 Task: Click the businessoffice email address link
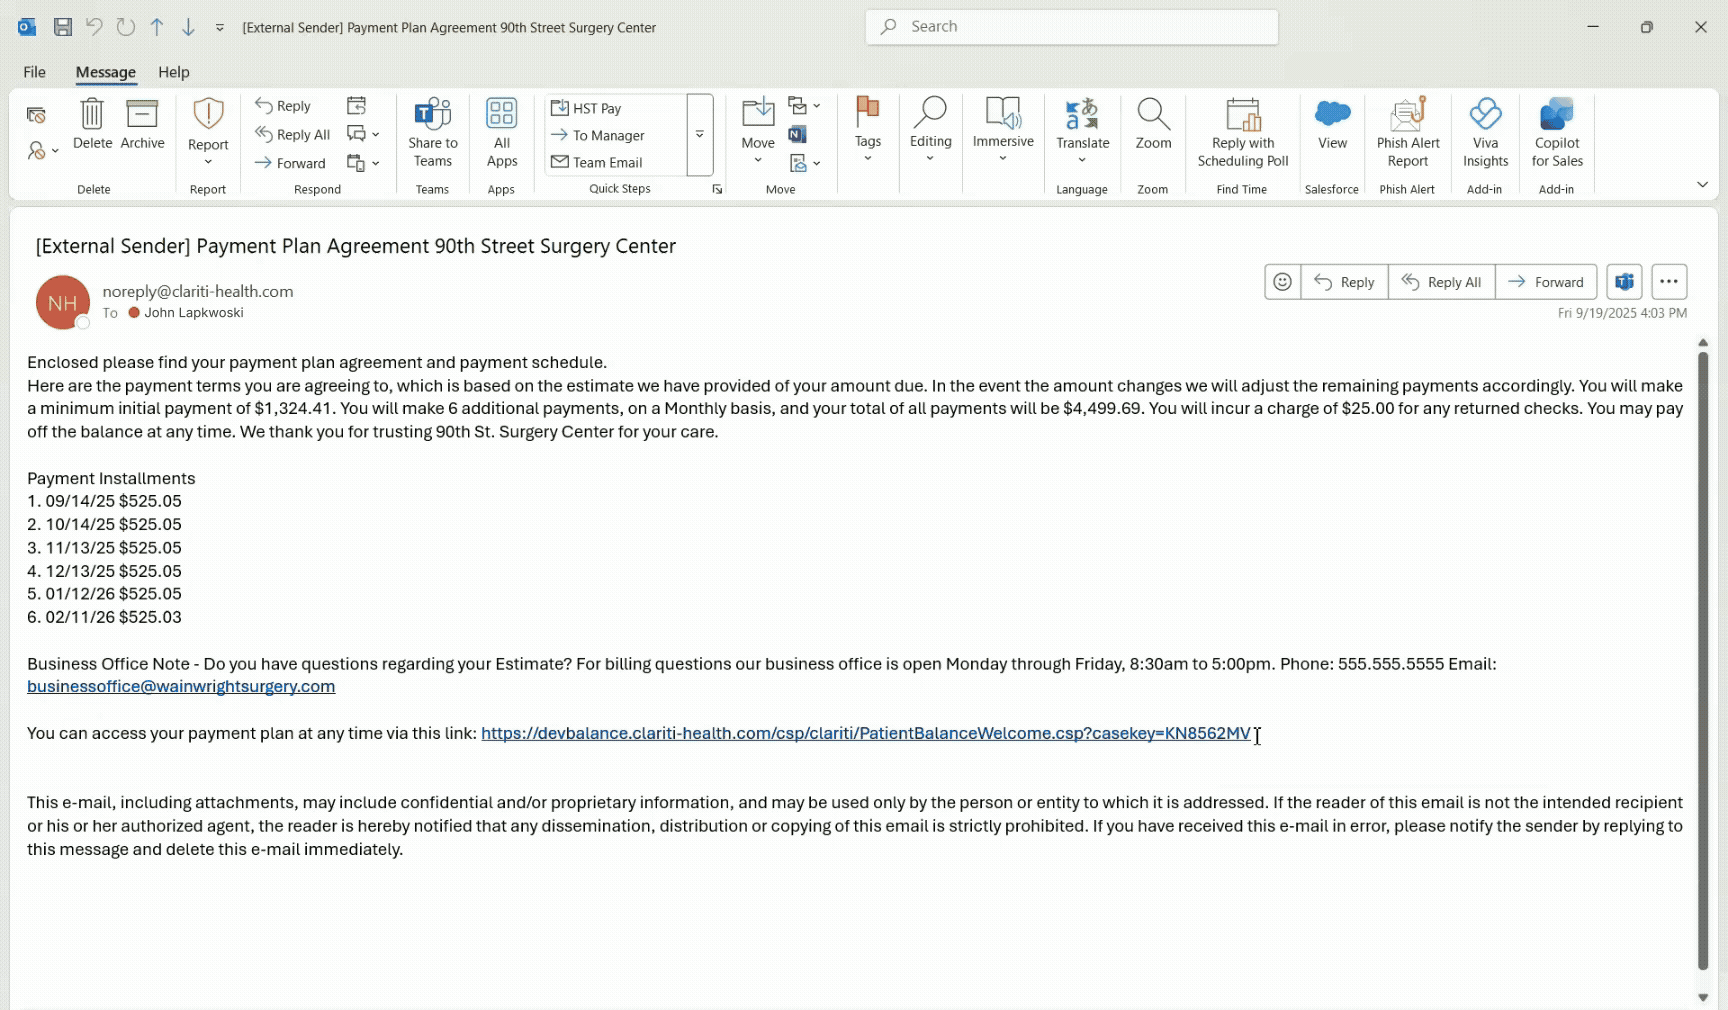[x=181, y=686]
